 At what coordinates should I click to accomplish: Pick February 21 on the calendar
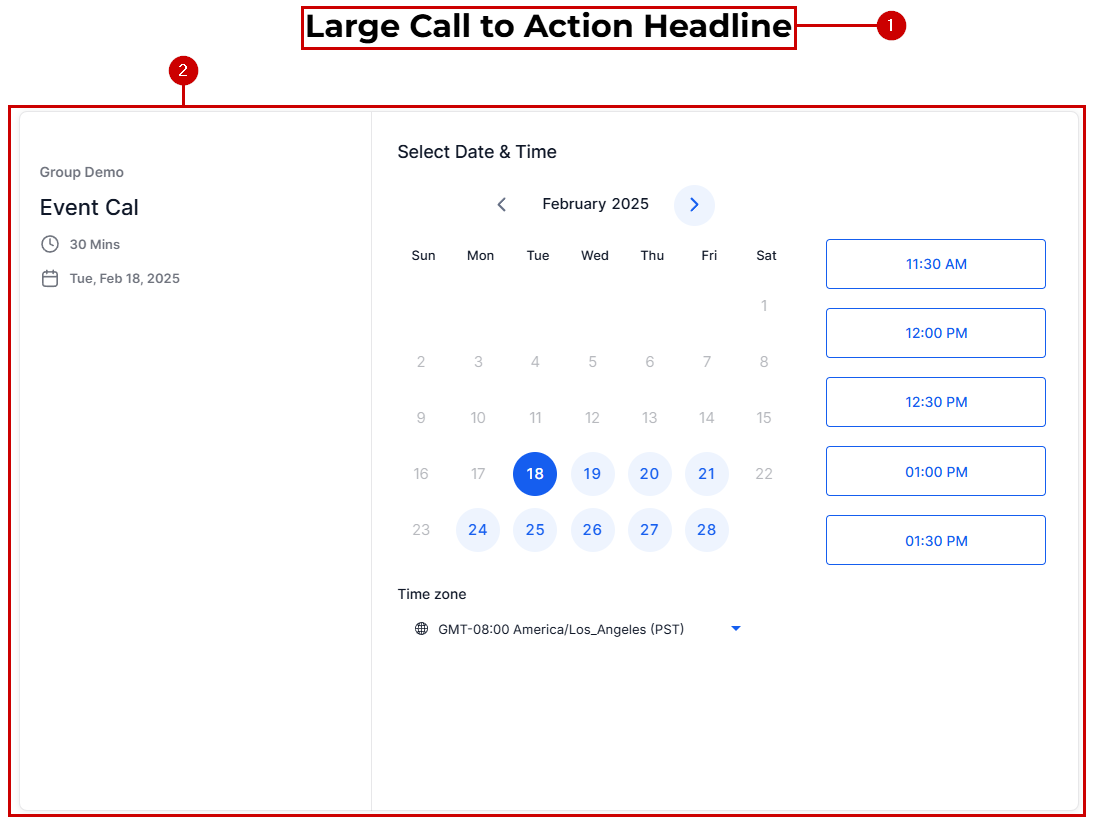(707, 474)
